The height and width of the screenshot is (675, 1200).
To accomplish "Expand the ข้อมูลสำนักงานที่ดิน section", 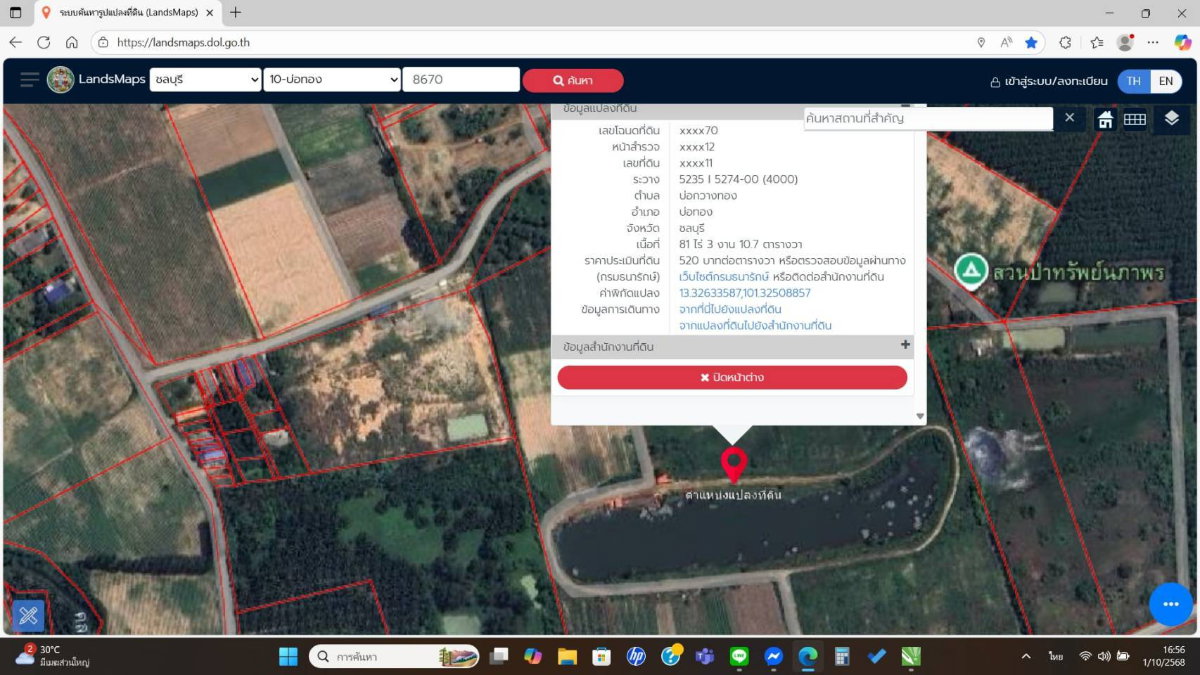I will pos(905,345).
